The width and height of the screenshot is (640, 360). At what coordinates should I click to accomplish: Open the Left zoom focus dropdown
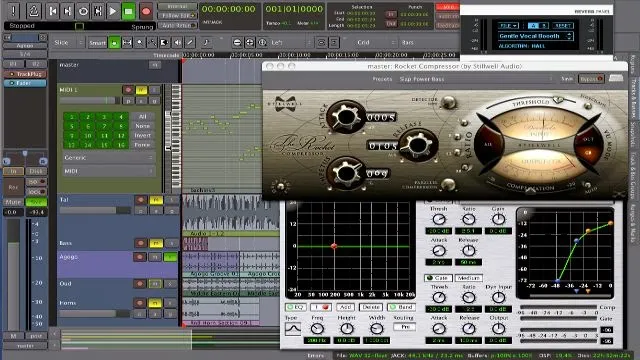coord(290,42)
